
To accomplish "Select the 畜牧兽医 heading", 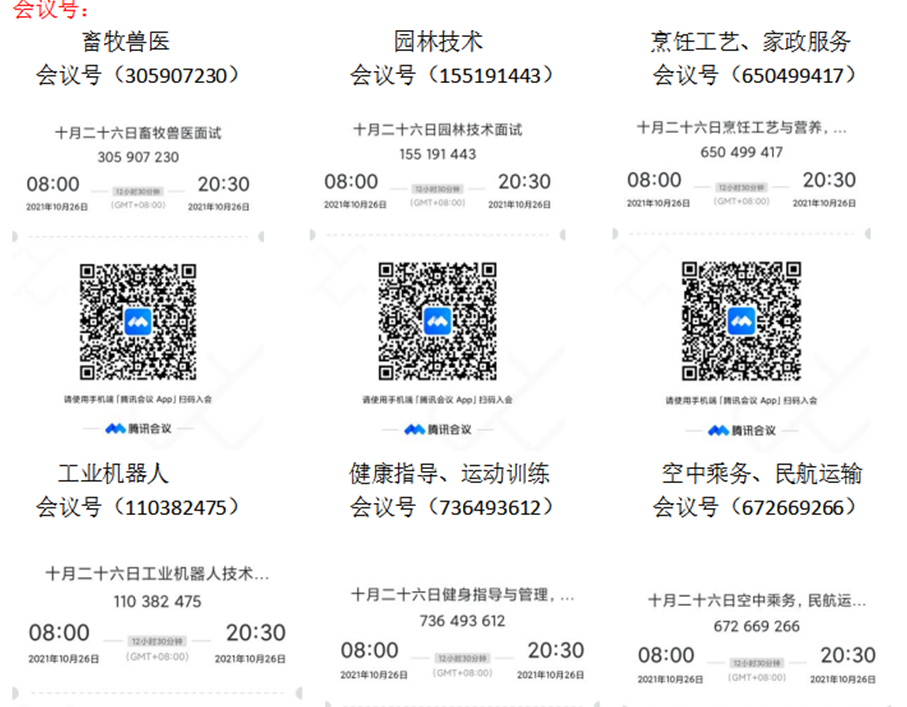I will click(126, 41).
